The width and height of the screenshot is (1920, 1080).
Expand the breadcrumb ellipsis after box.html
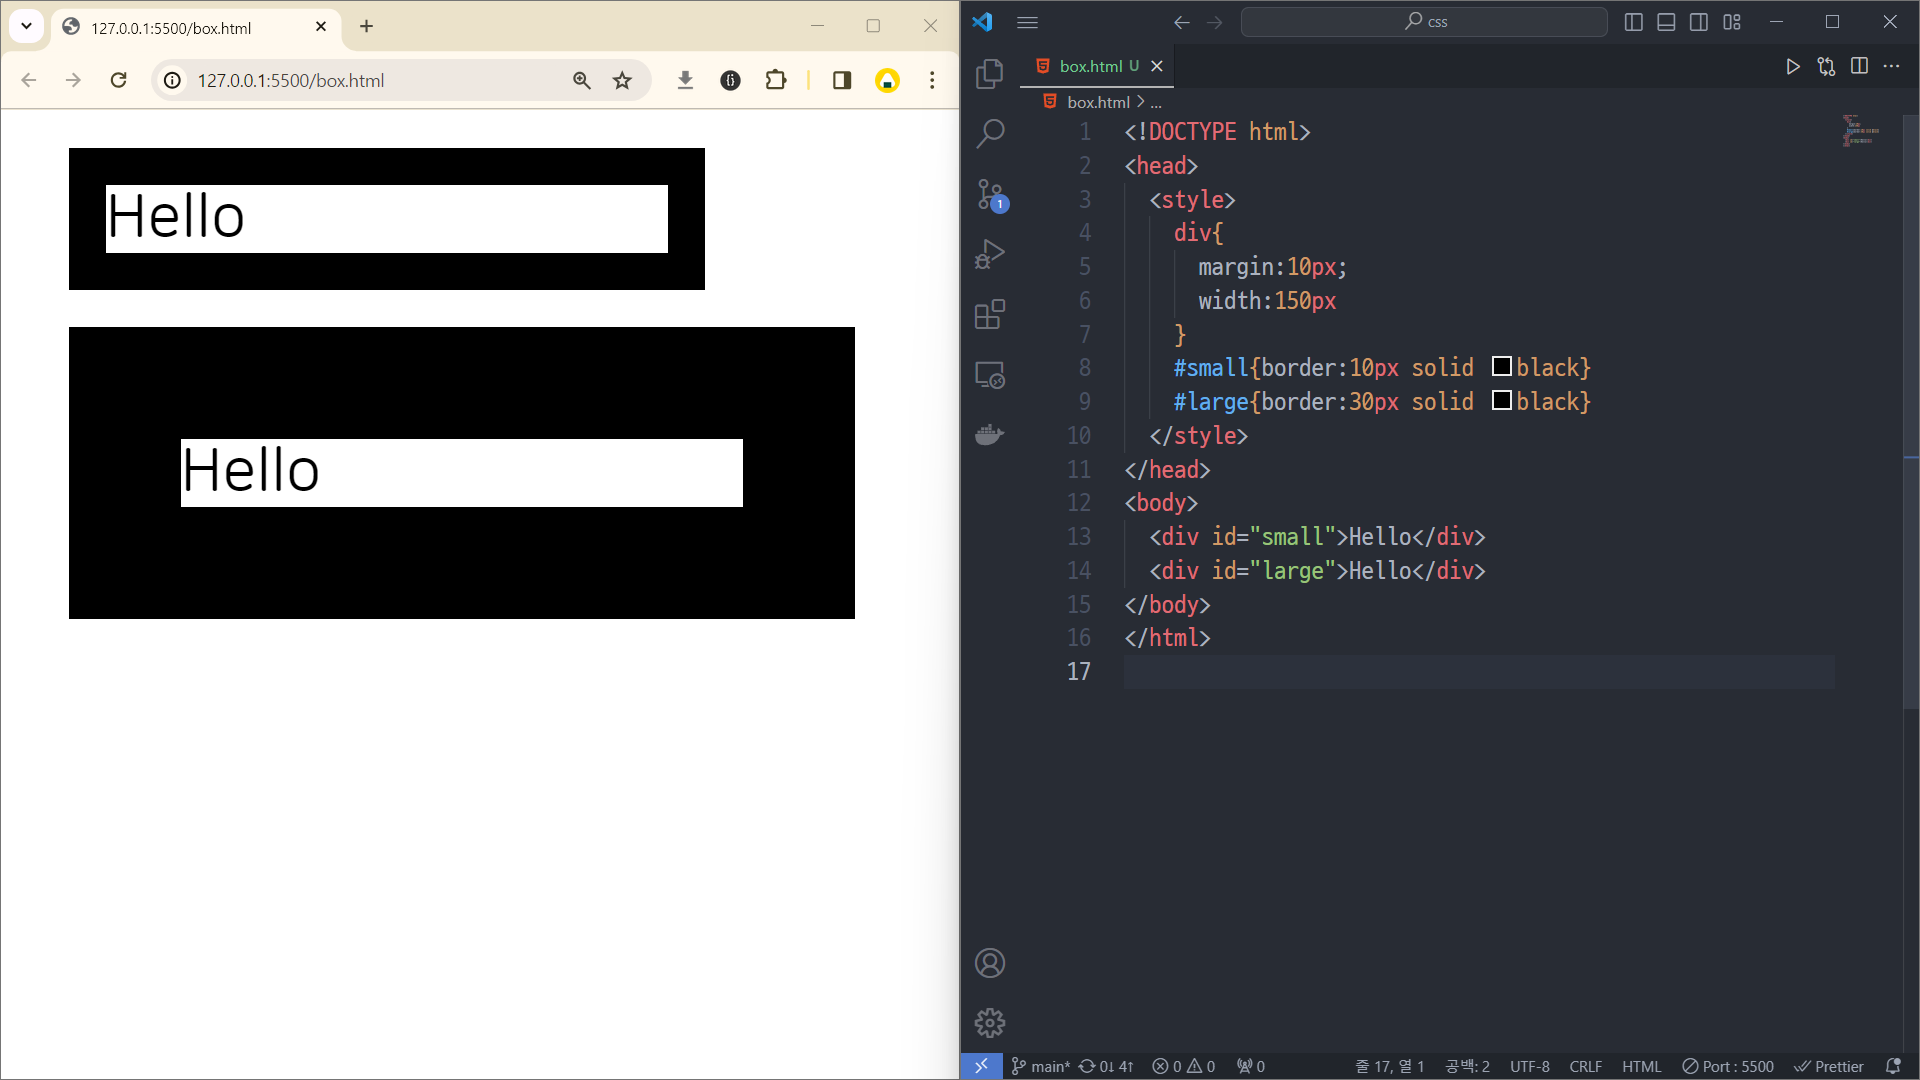[1156, 103]
